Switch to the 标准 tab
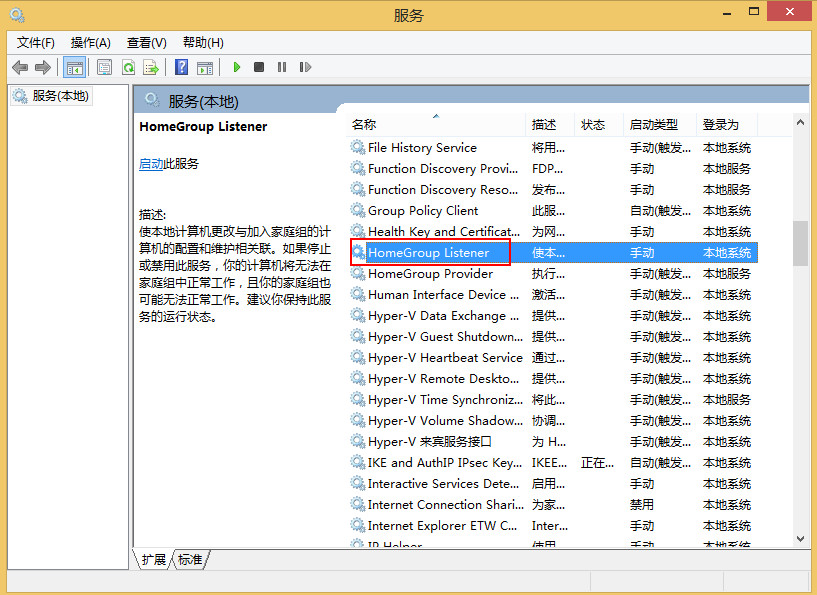The image size is (817, 595). pos(190,560)
